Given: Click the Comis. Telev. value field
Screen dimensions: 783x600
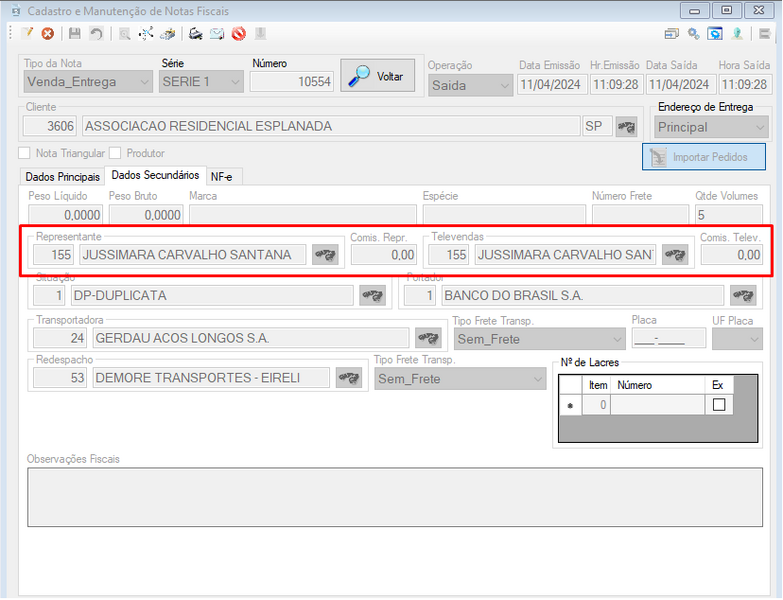Looking at the screenshot, I should (732, 255).
